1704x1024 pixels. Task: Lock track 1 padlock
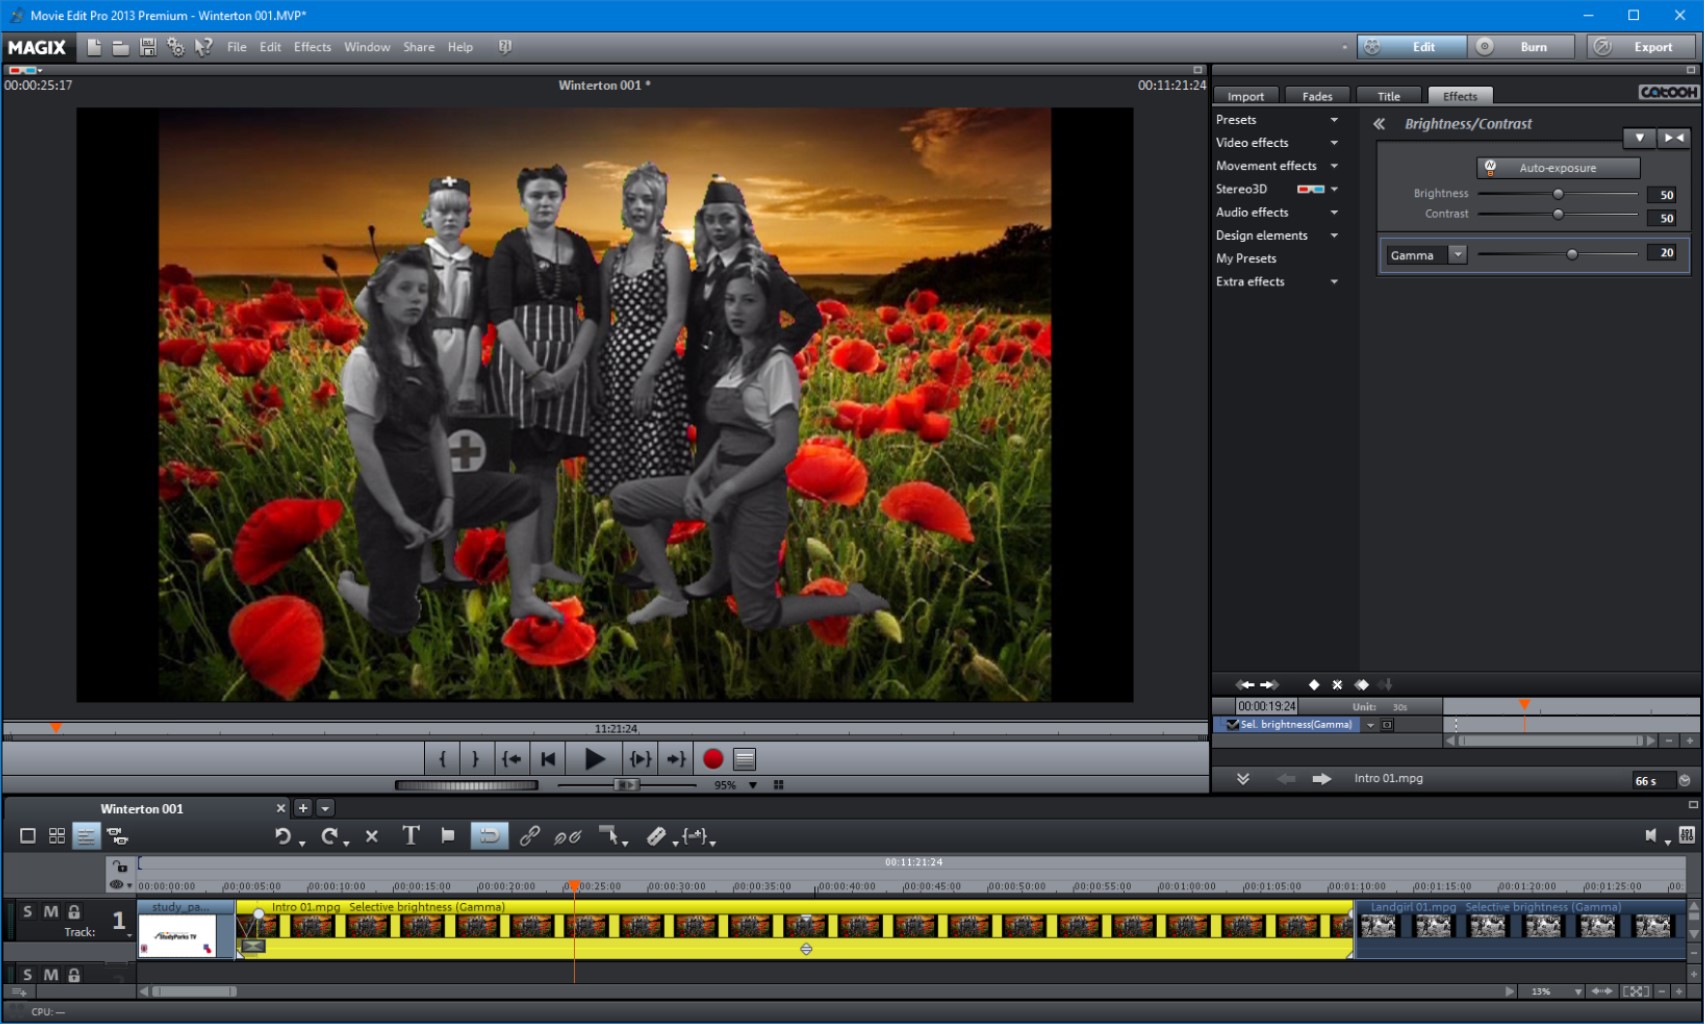pyautogui.click(x=74, y=912)
